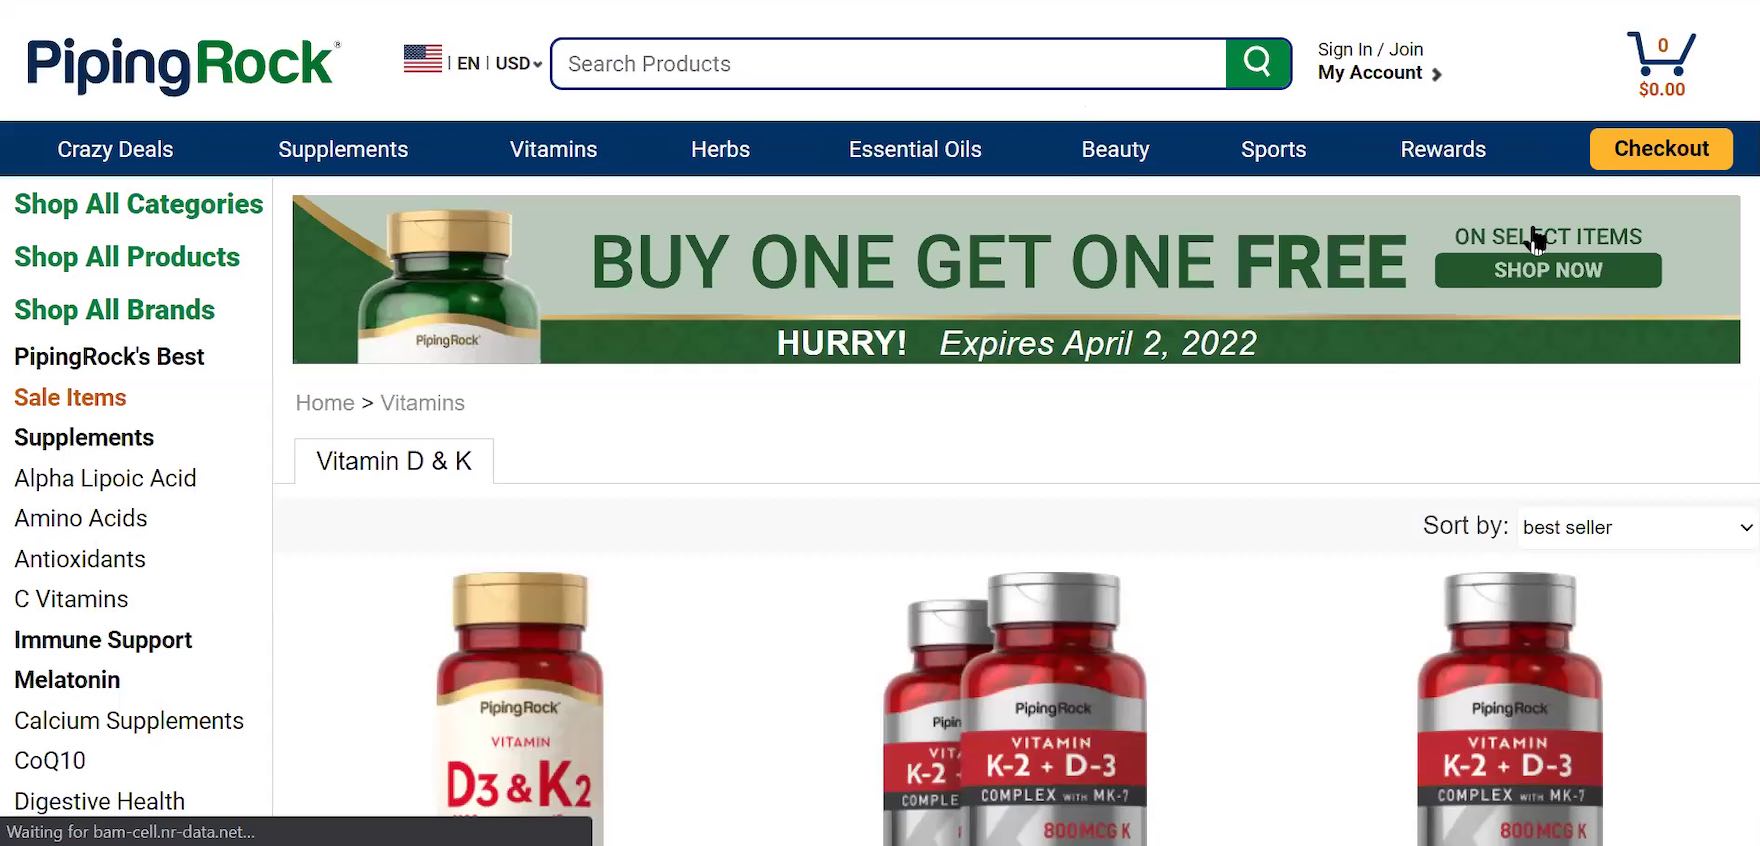The width and height of the screenshot is (1760, 846).
Task: Click the My Account arrow icon
Action: [1436, 74]
